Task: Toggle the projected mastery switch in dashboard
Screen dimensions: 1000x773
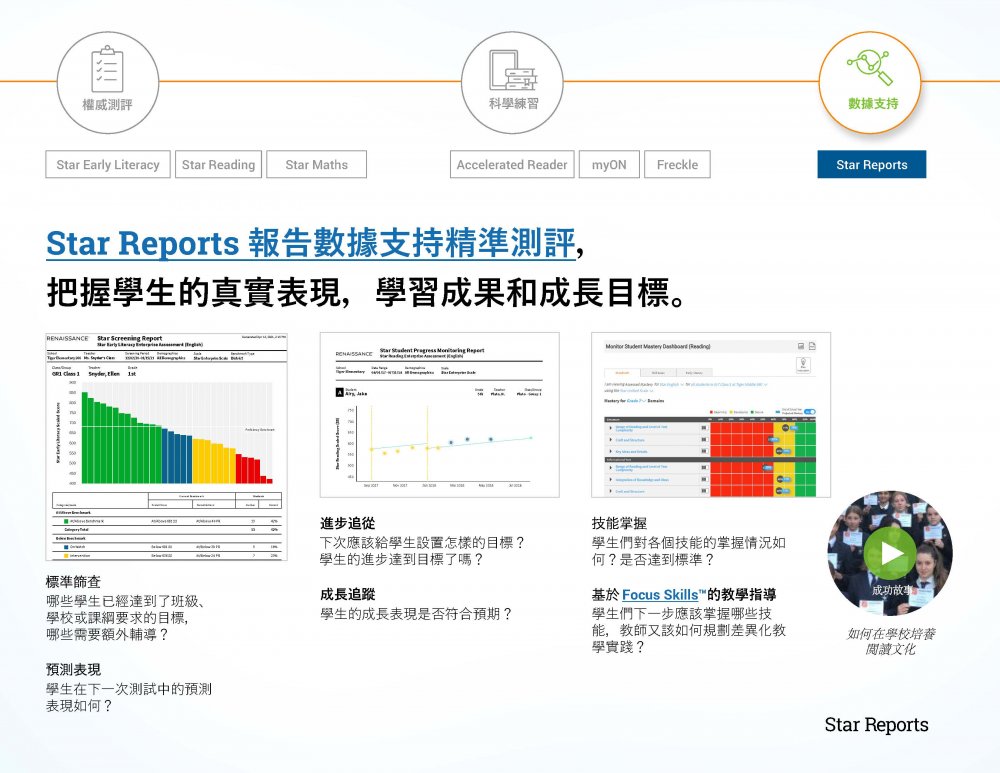Action: tap(809, 411)
